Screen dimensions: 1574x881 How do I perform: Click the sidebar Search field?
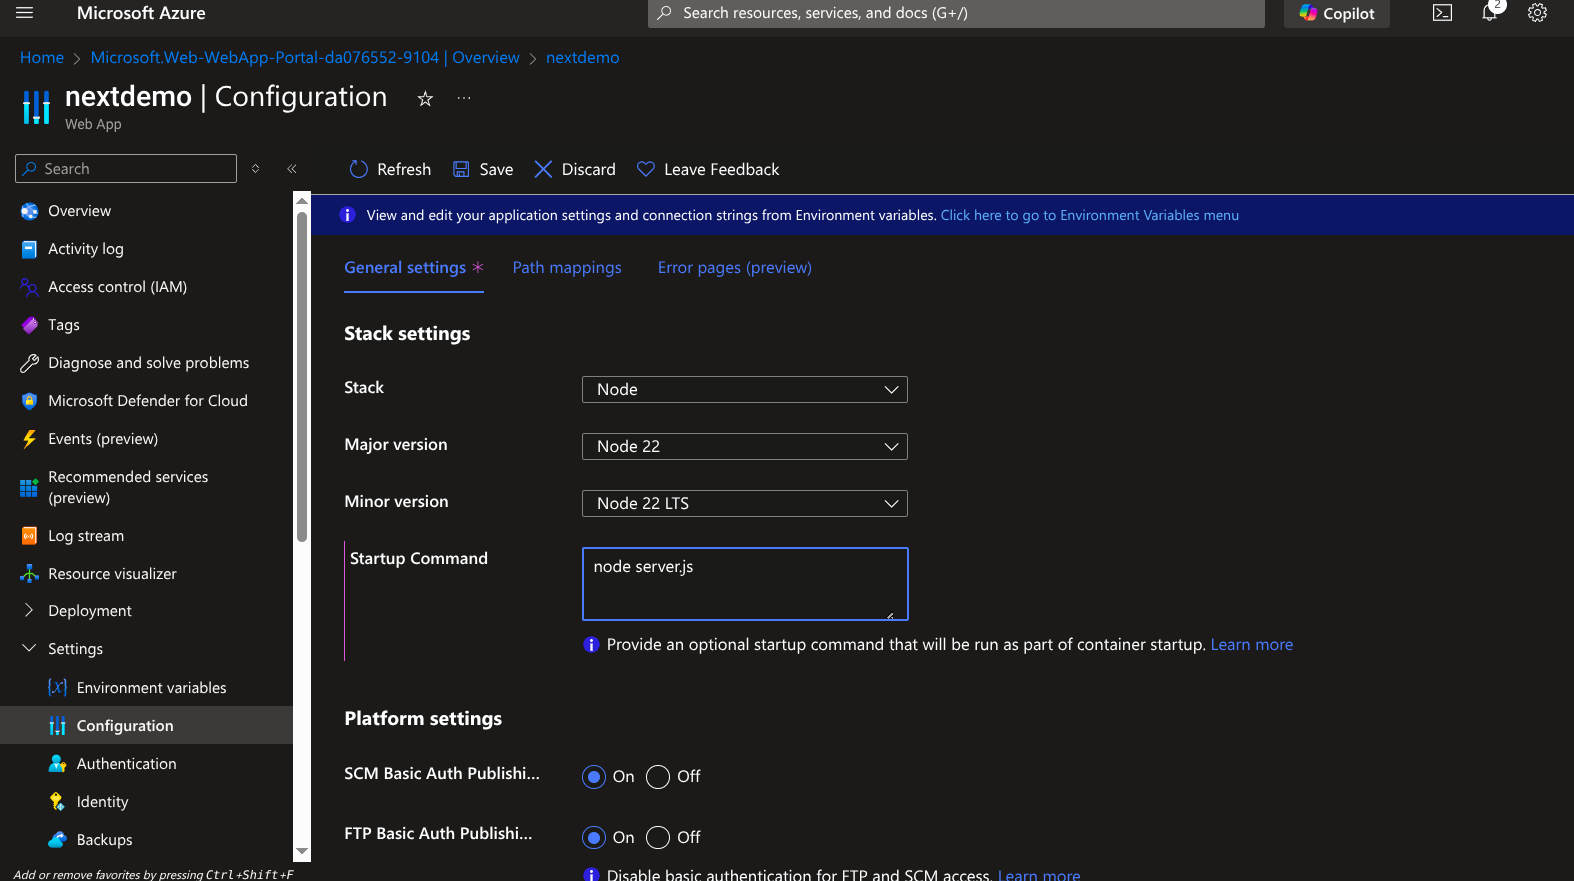pyautogui.click(x=126, y=169)
